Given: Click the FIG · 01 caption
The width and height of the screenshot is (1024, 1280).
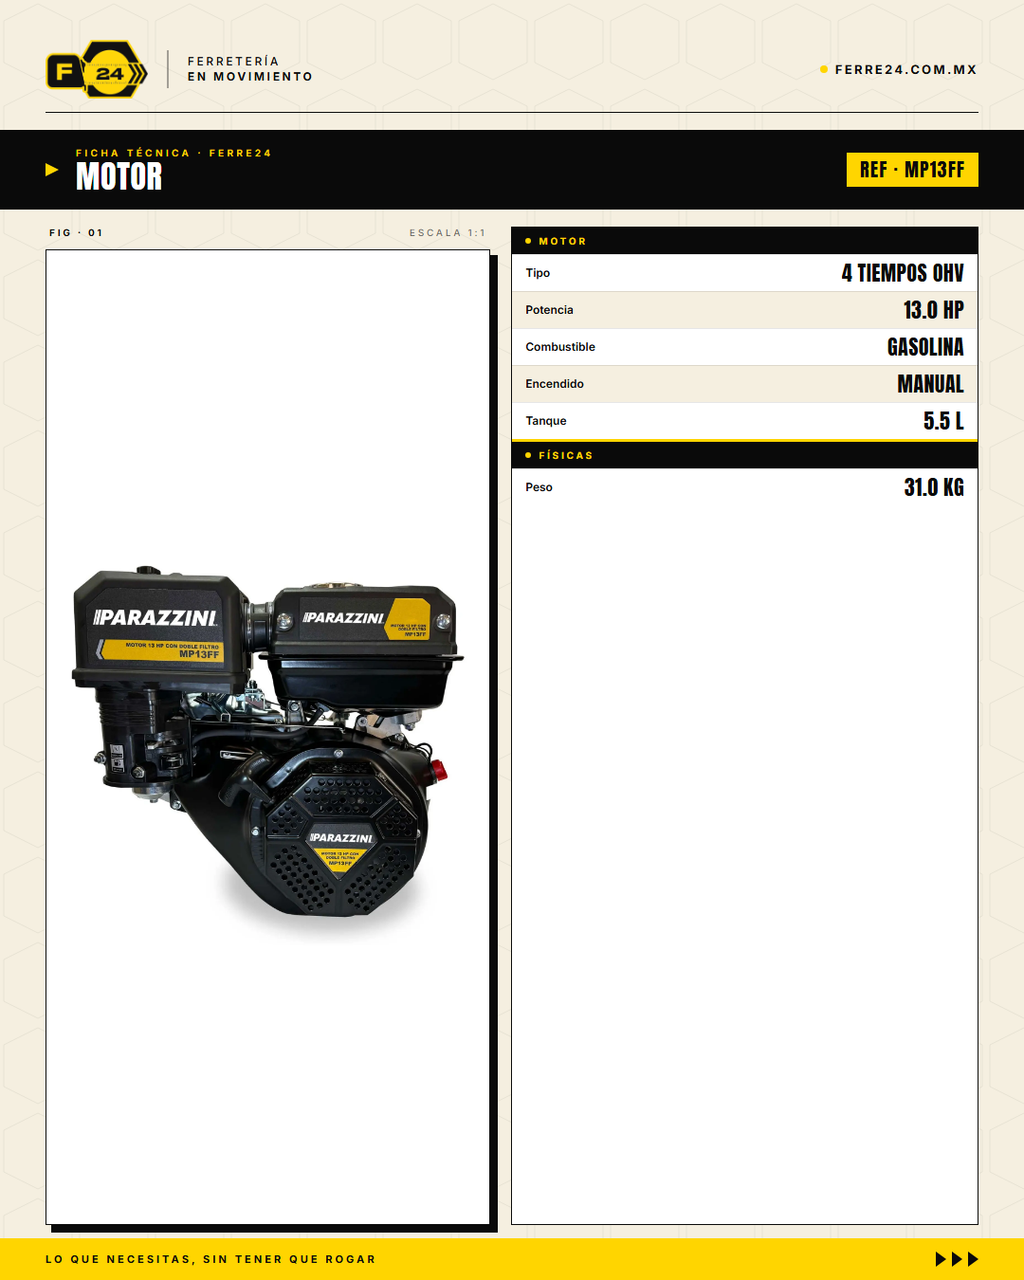Looking at the screenshot, I should (76, 233).
